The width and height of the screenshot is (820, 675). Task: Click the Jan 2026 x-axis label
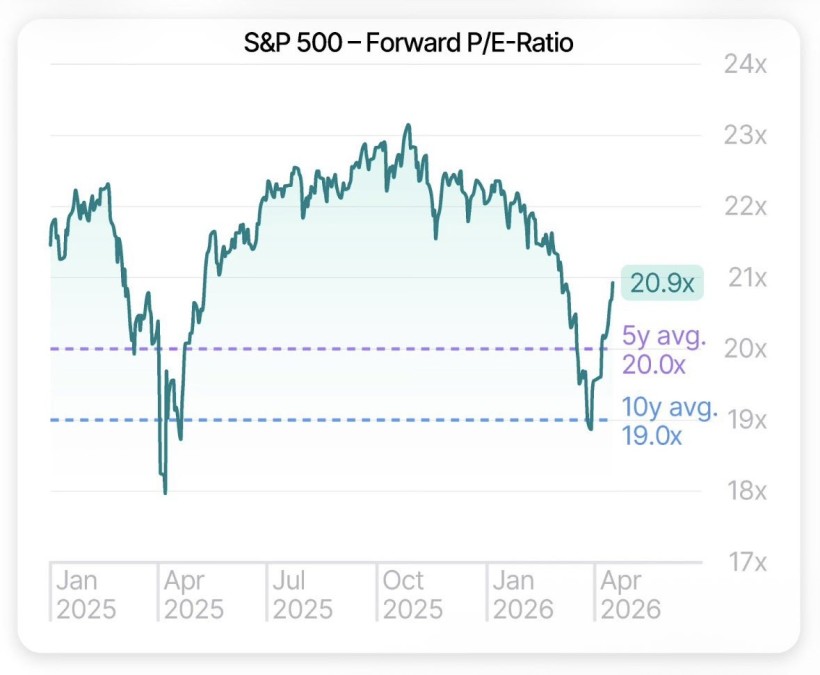pyautogui.click(x=522, y=594)
